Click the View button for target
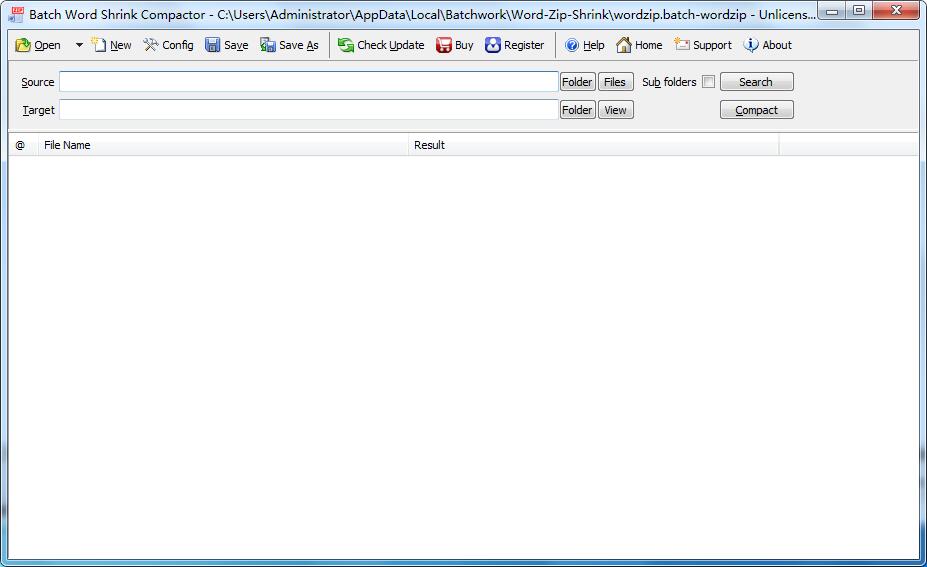Viewport: 927px width, 567px height. 615,109
